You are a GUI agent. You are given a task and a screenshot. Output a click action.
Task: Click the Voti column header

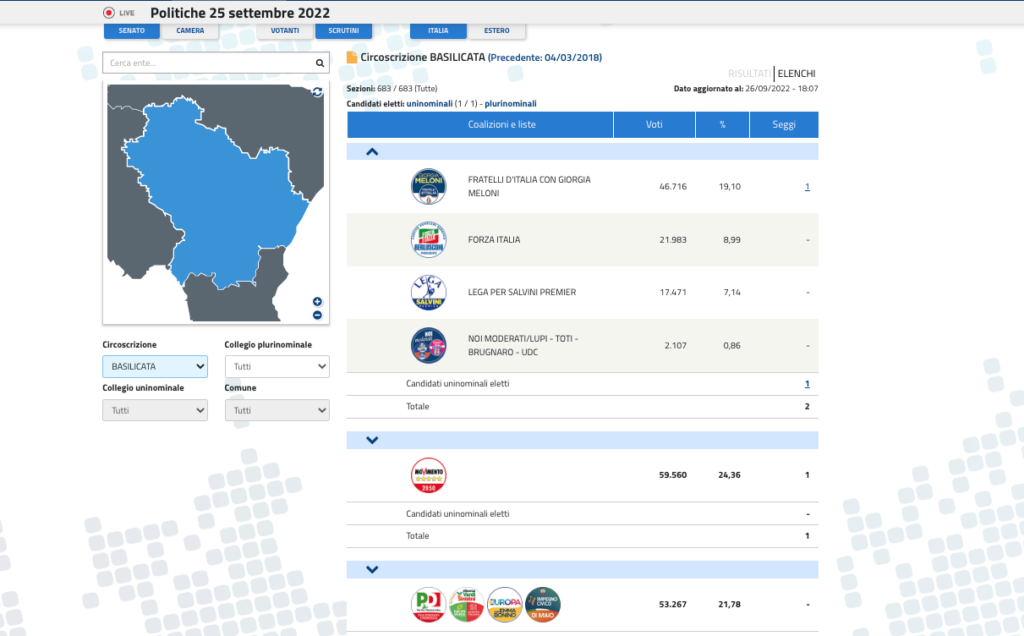[654, 125]
